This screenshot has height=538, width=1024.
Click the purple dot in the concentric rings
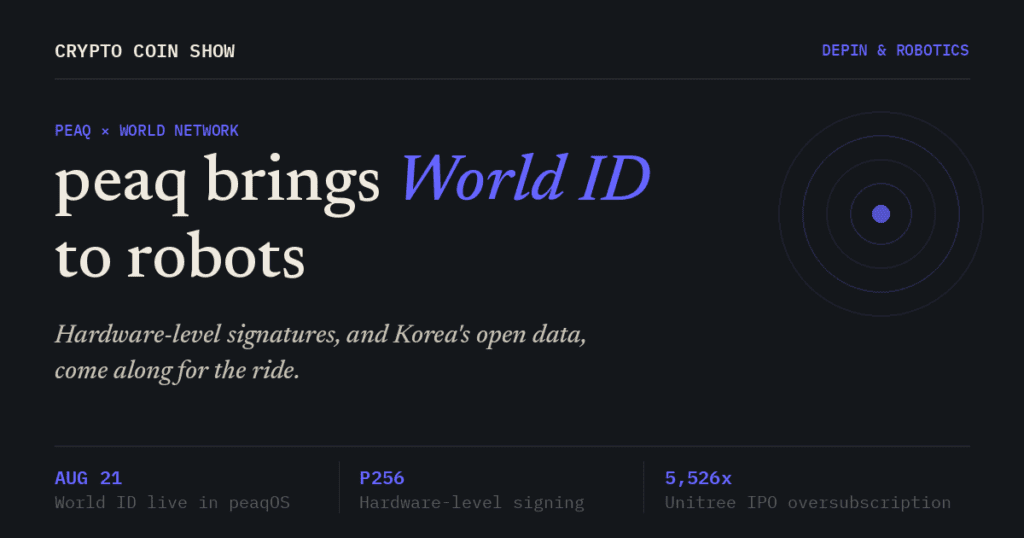pos(881,214)
